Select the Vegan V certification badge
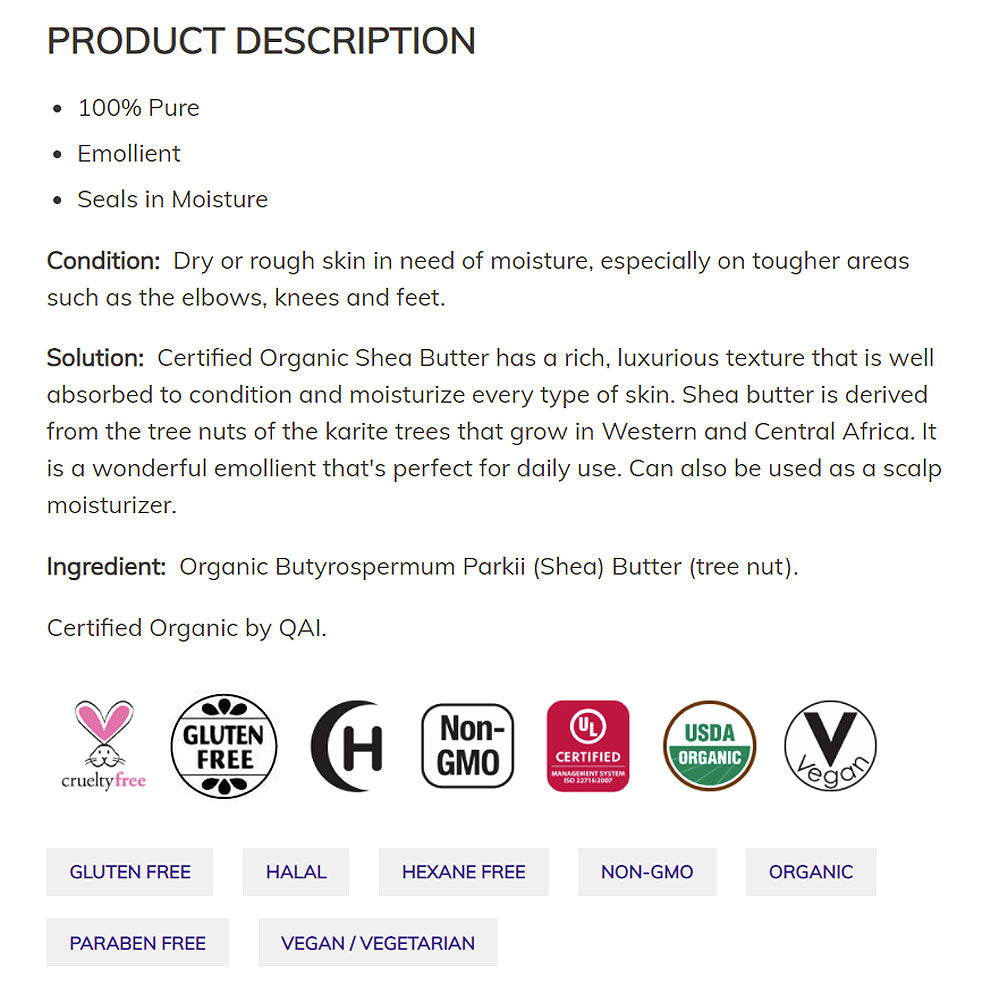 click(x=829, y=744)
